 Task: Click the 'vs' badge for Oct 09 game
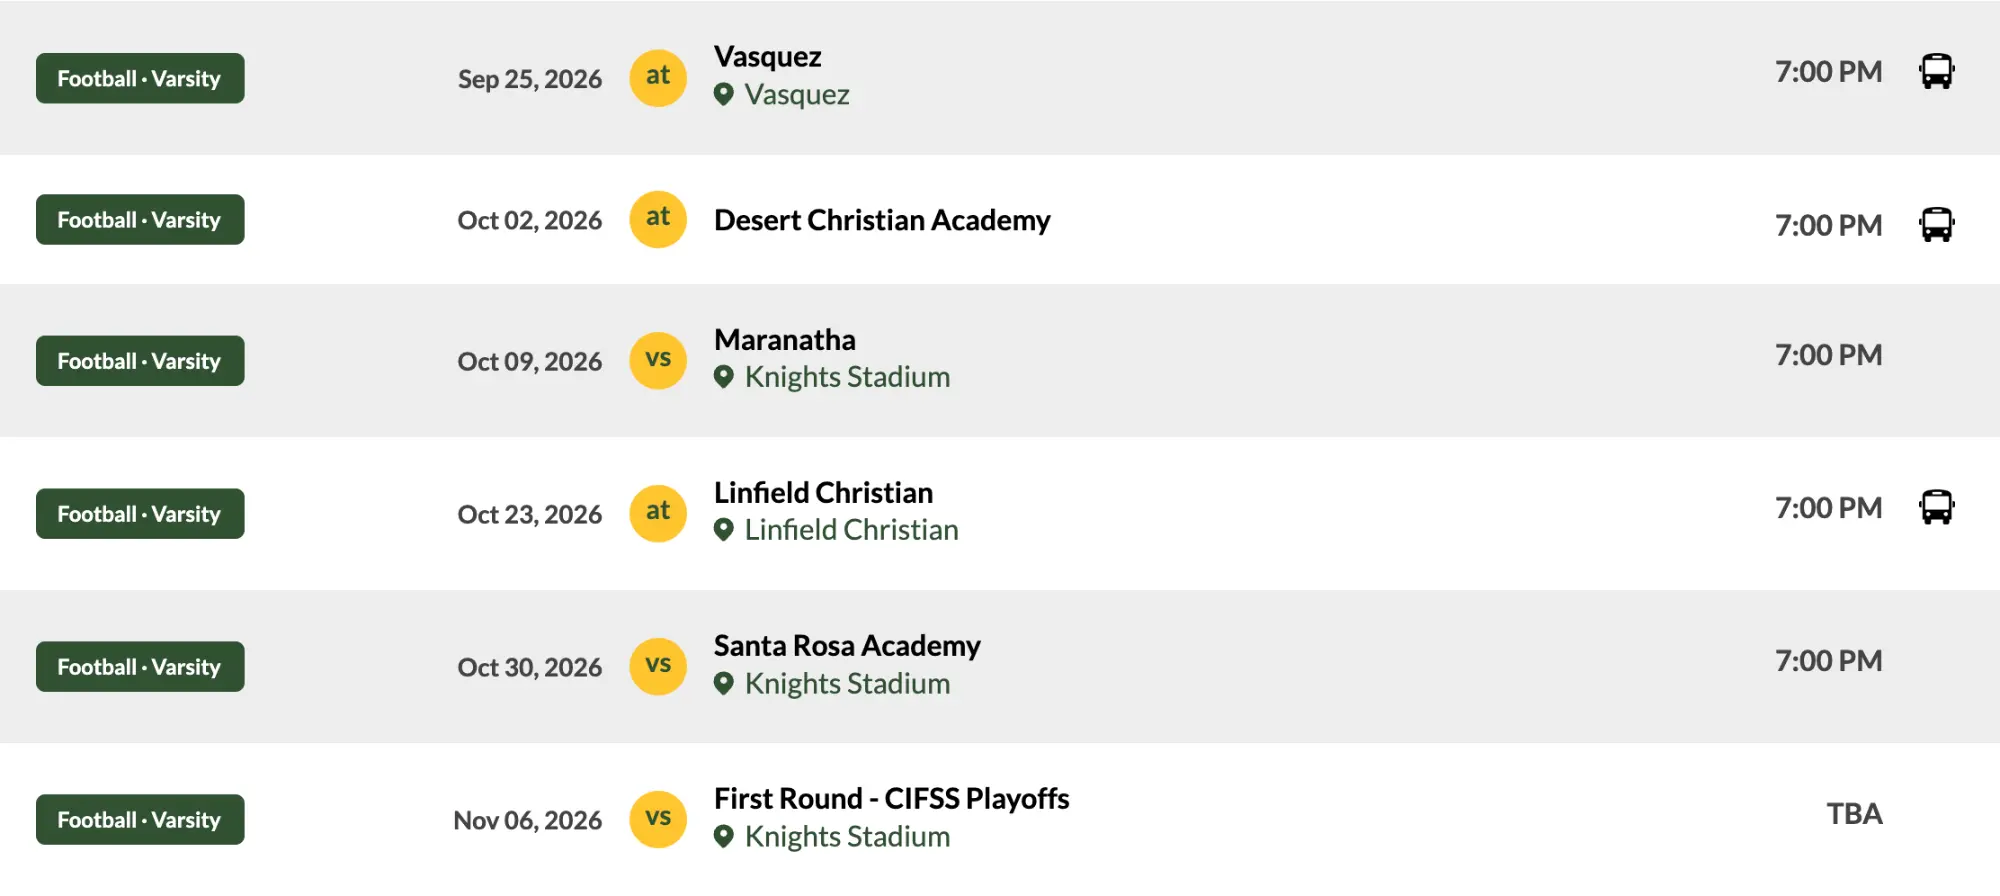click(658, 360)
